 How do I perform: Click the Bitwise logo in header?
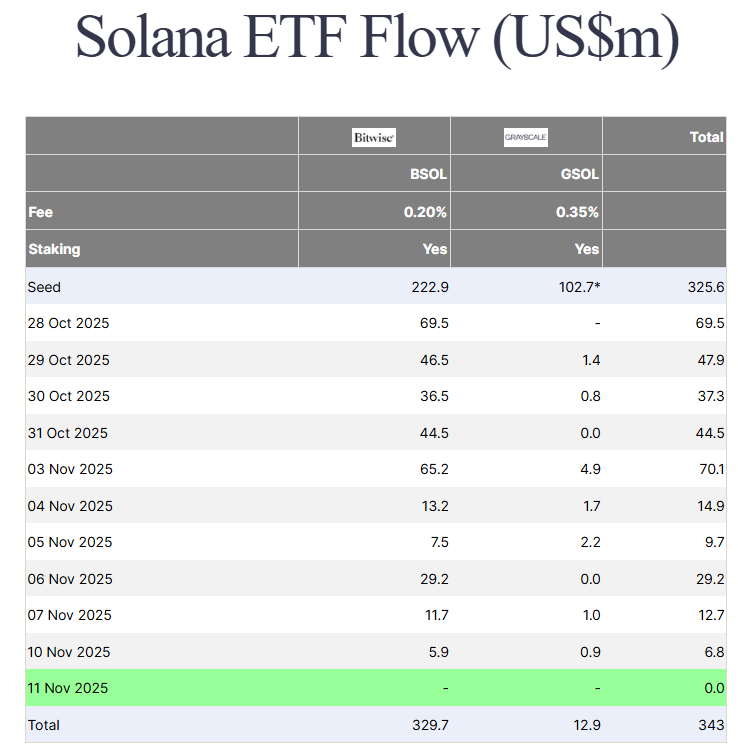(374, 137)
